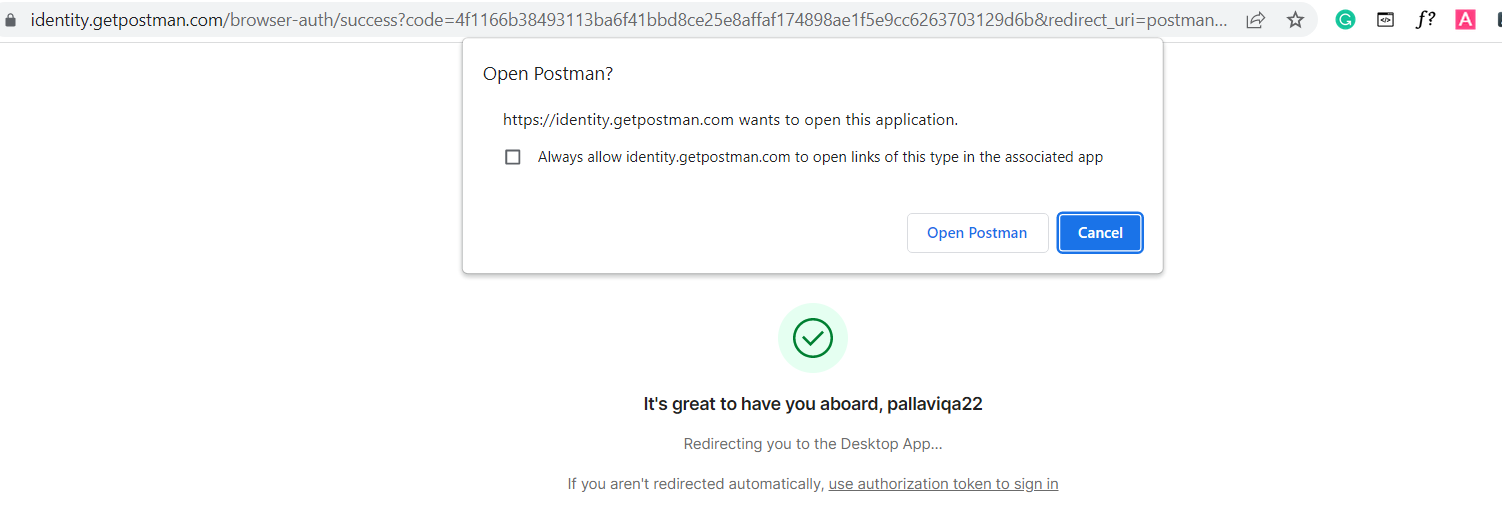Click the Open Postman button
Image resolution: width=1502 pixels, height=510 pixels.
click(x=977, y=233)
